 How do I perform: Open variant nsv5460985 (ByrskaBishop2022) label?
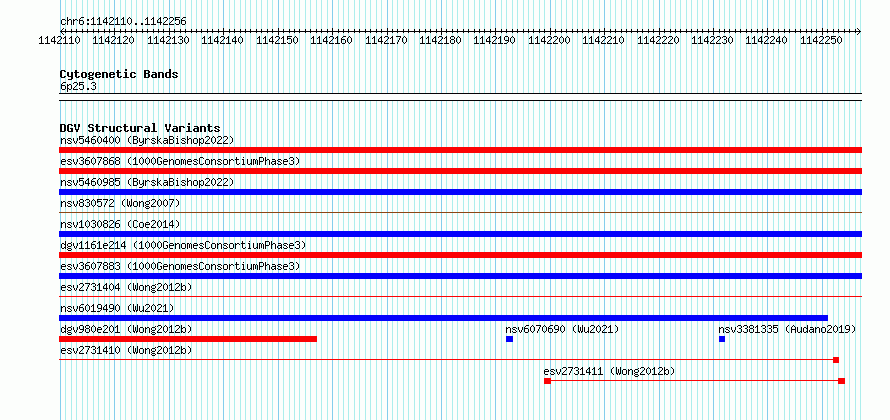click(x=147, y=182)
